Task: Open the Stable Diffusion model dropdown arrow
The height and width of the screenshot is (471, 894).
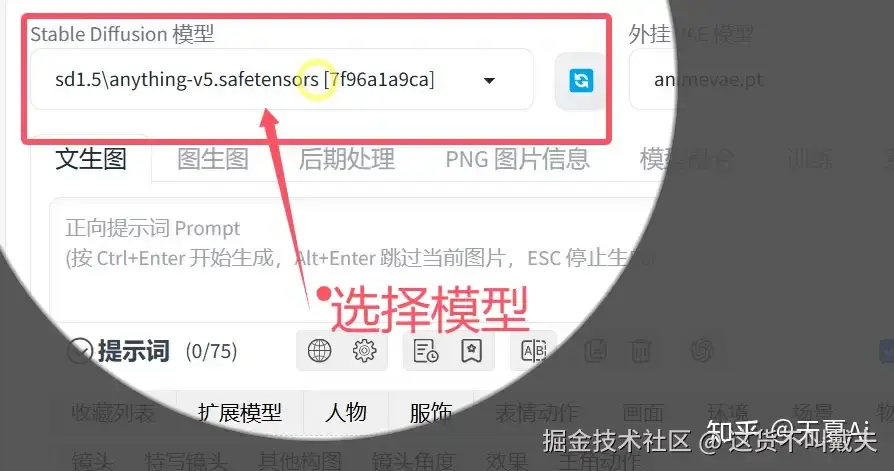Action: click(489, 80)
